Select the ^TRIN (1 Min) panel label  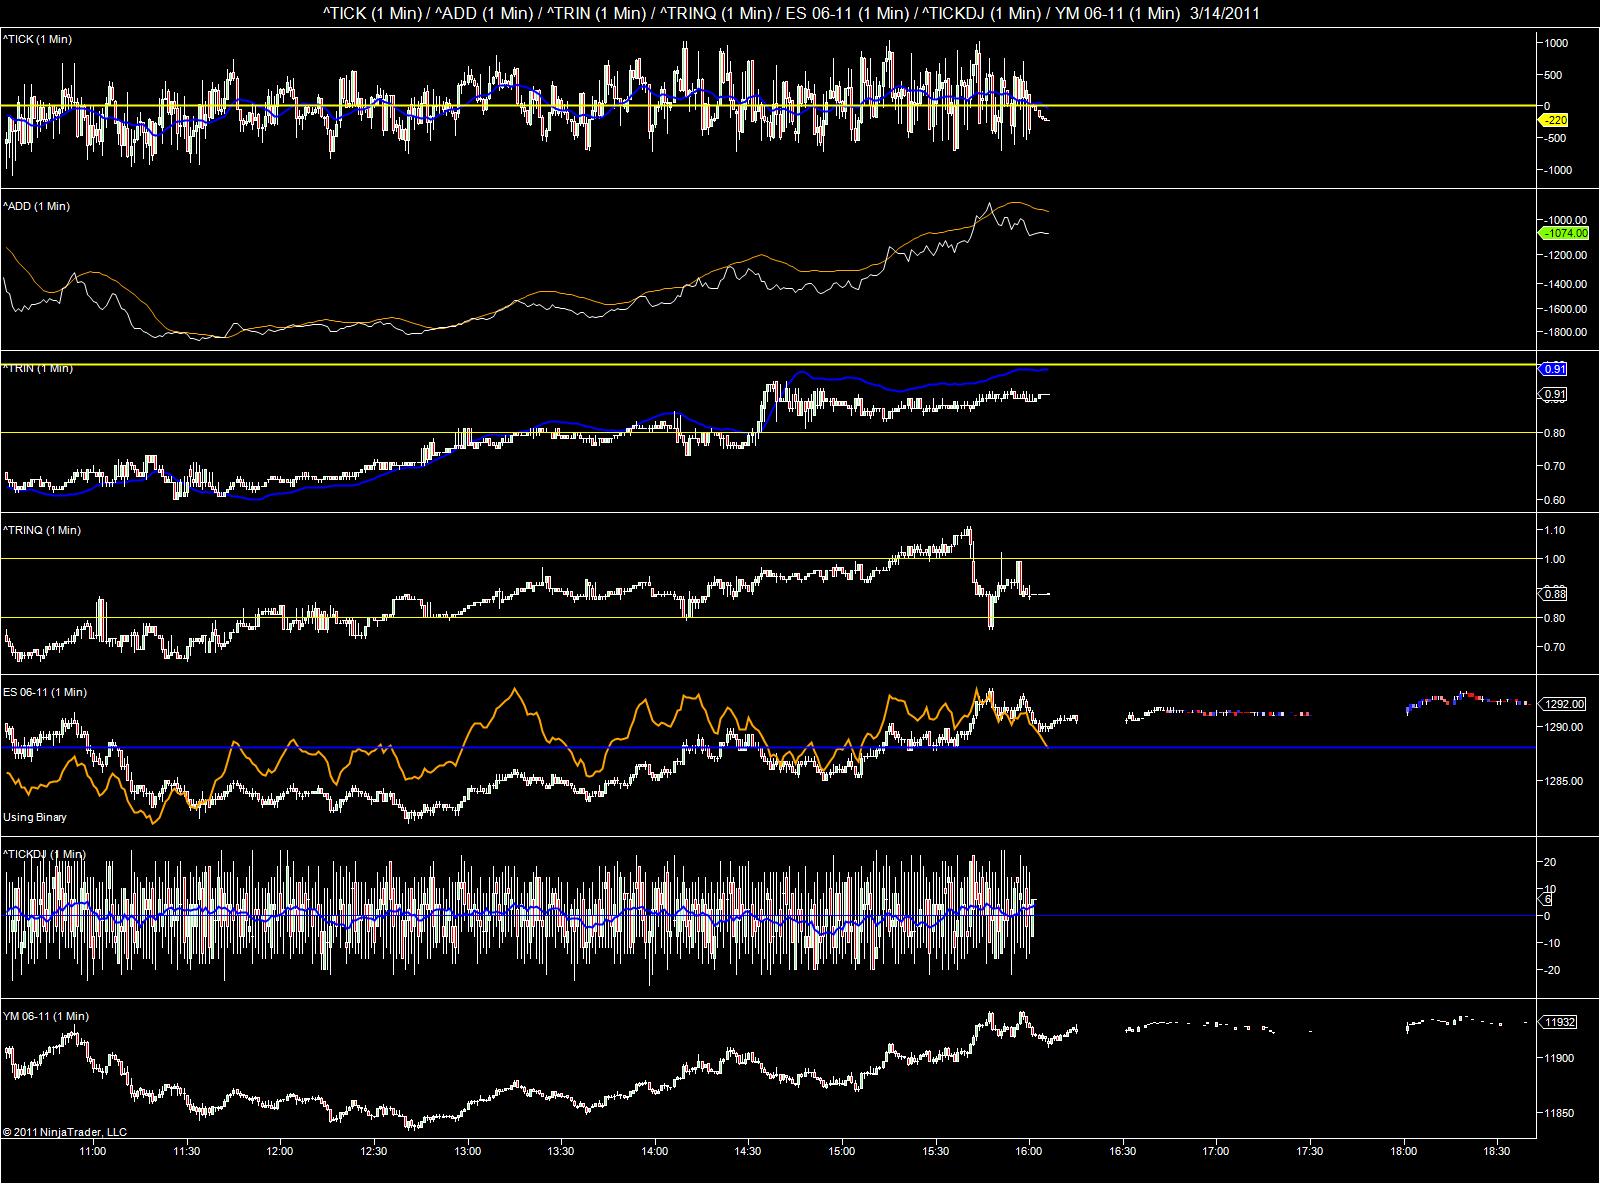(x=37, y=368)
